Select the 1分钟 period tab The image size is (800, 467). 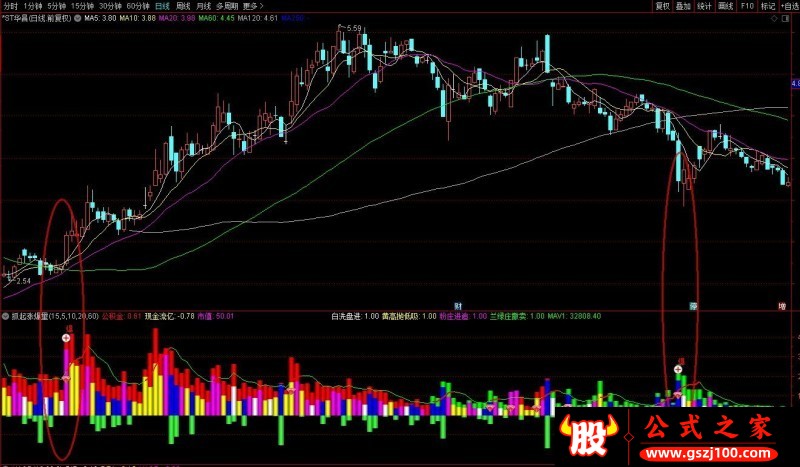[x=33, y=6]
